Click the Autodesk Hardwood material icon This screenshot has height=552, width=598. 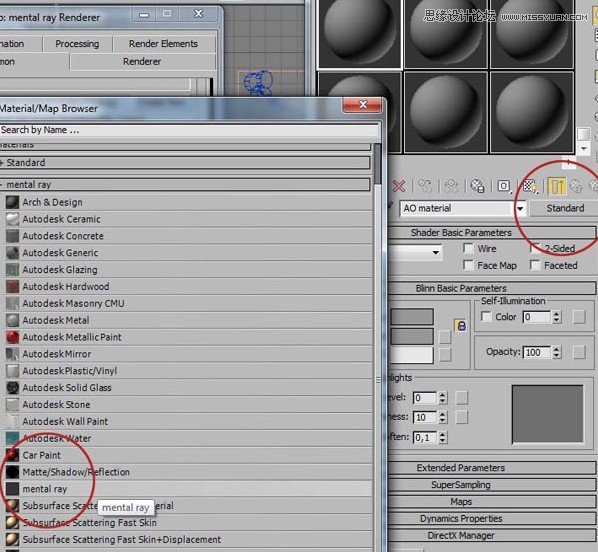12,286
